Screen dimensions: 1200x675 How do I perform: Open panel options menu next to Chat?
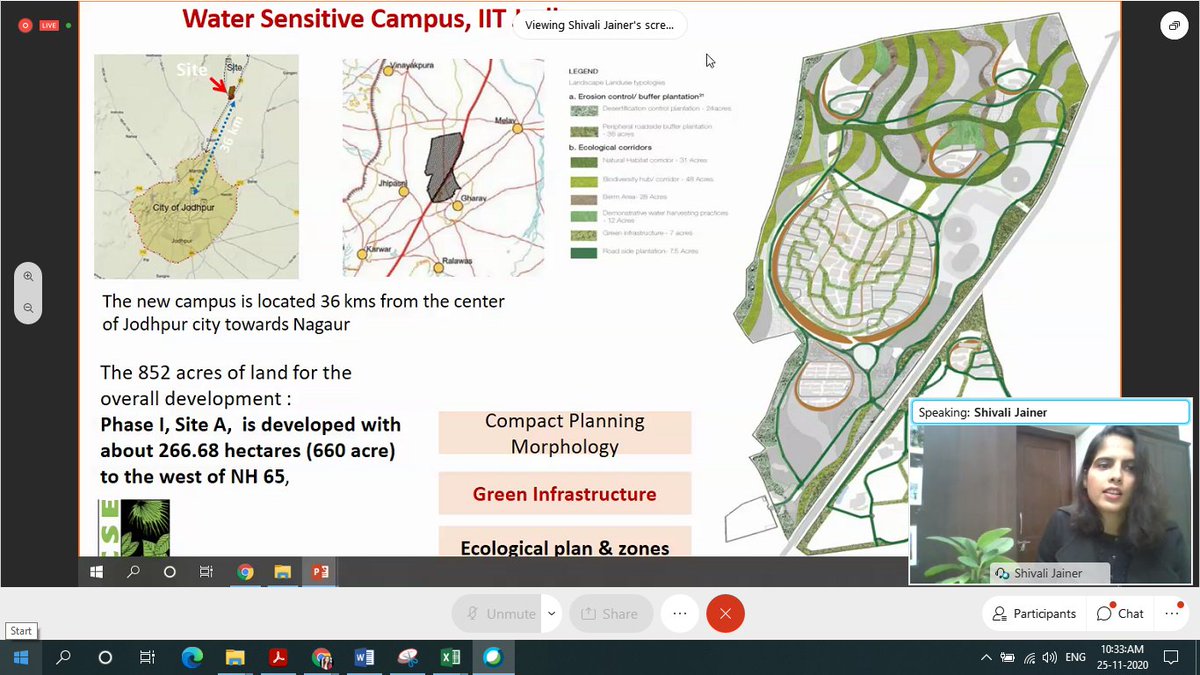pyautogui.click(x=1172, y=614)
